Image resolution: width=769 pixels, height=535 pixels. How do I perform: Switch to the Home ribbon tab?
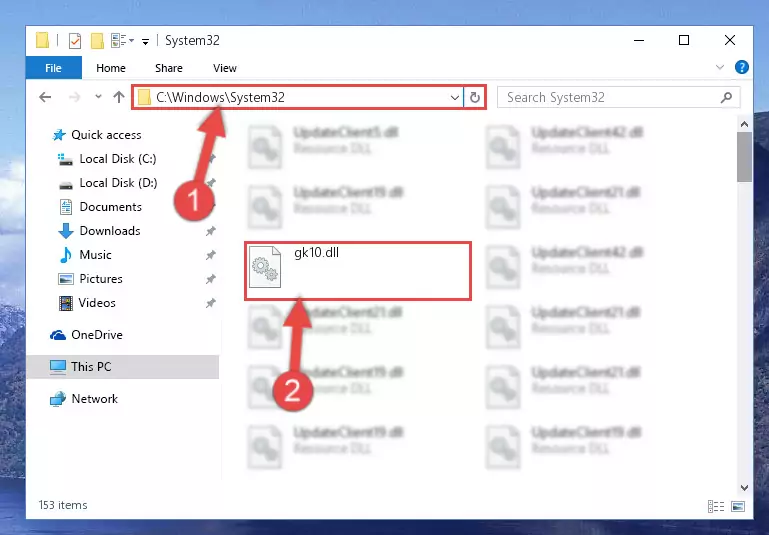pos(111,68)
